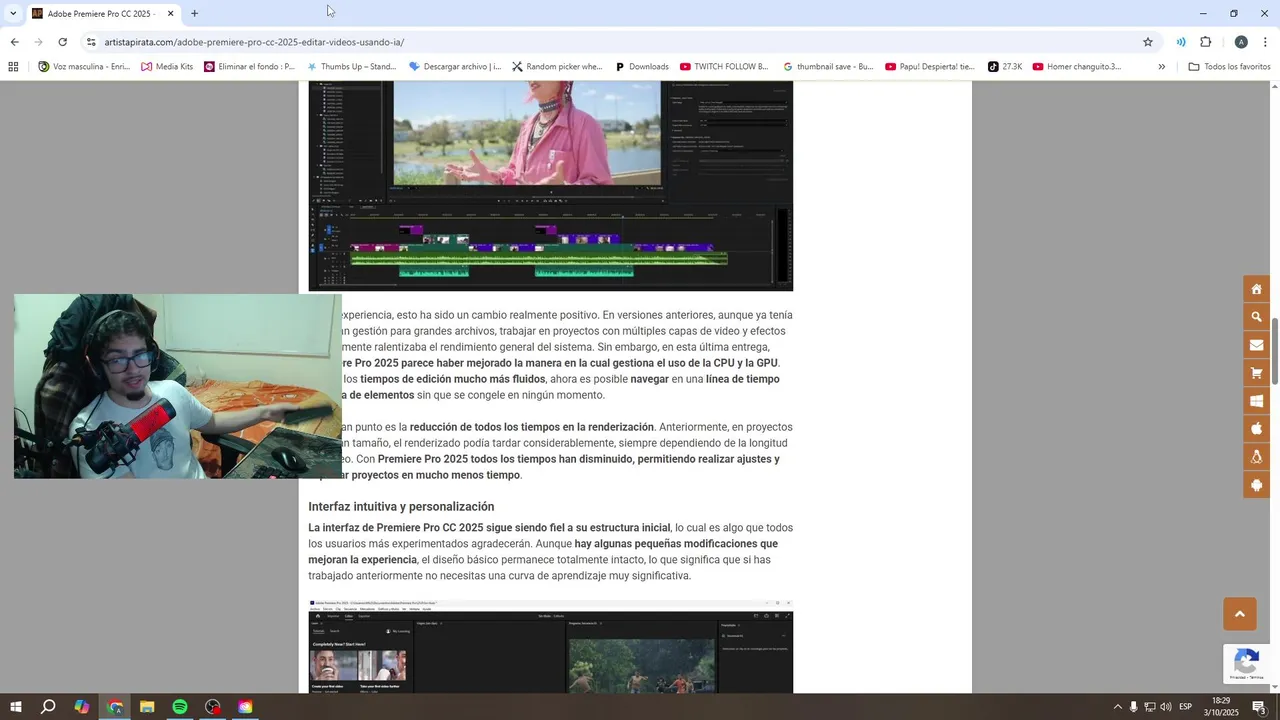The width and height of the screenshot is (1280, 720).
Task: Open the shopping cart sidebar icon
Action: point(1256,373)
